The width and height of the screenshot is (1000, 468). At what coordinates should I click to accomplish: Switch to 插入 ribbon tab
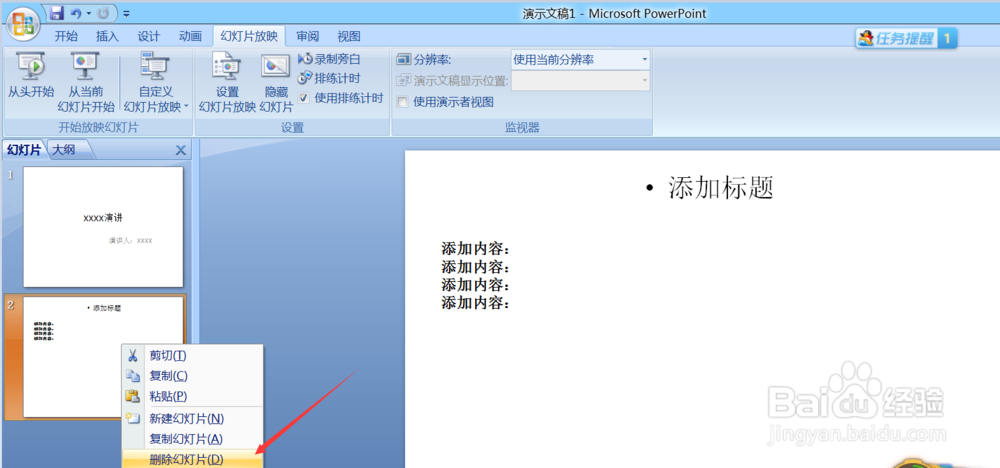point(107,36)
